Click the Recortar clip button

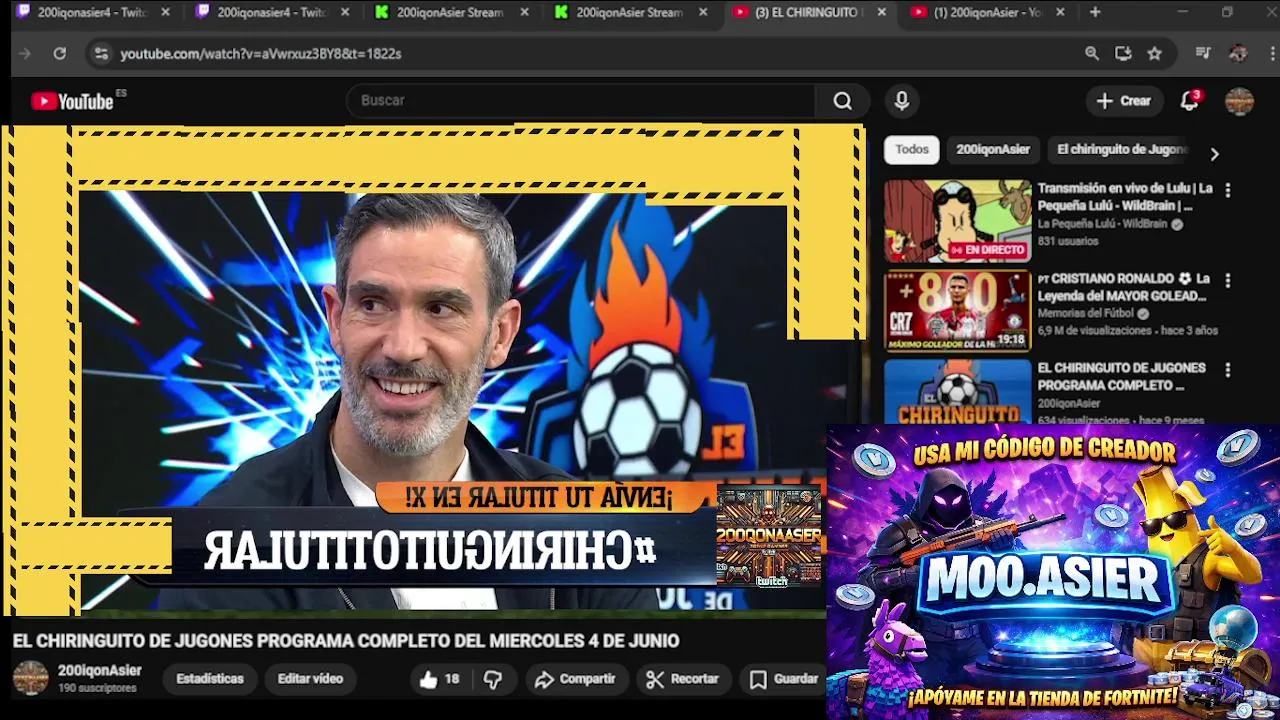[683, 679]
